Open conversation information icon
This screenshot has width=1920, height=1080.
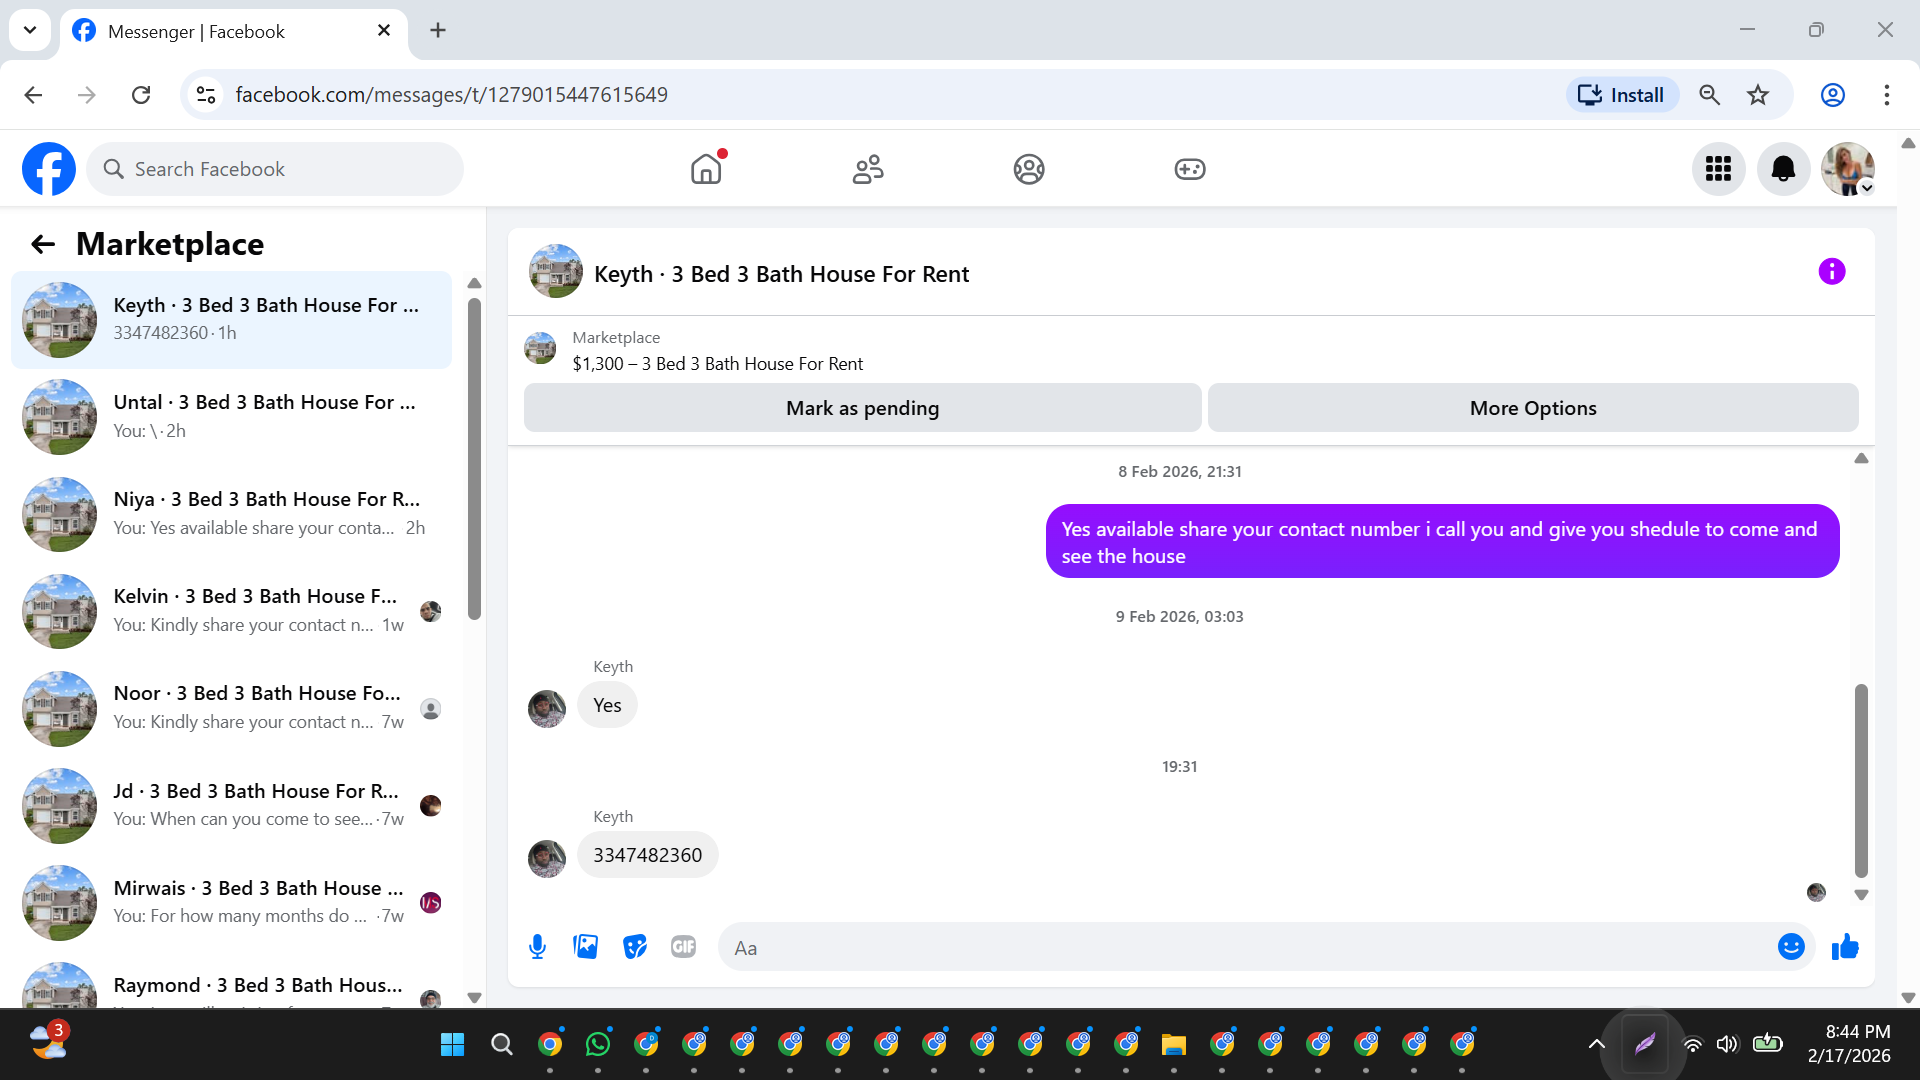click(1831, 272)
